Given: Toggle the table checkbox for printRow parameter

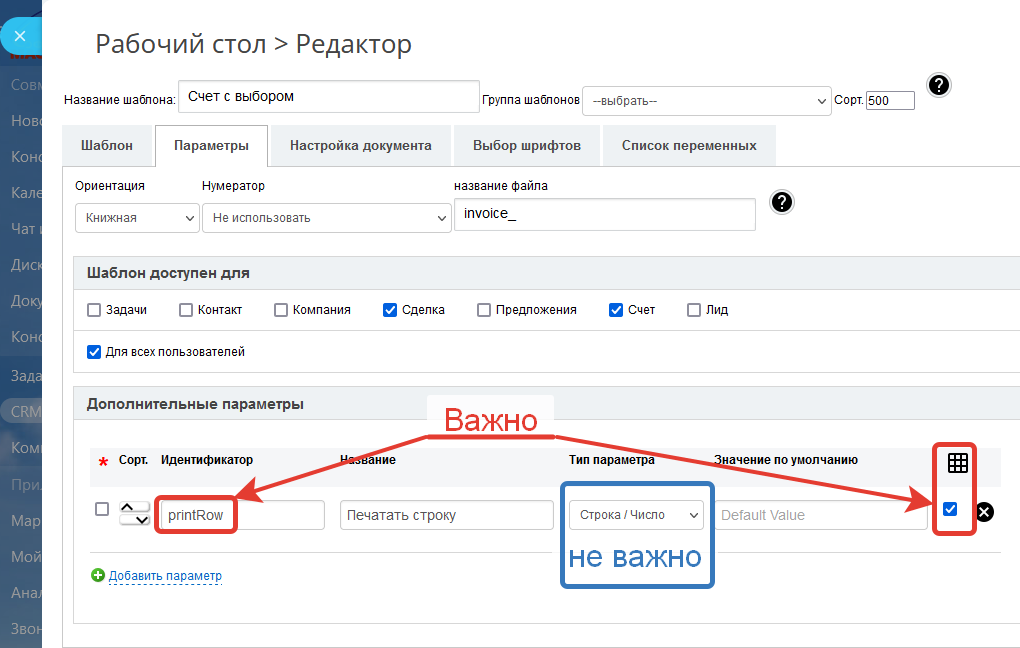Looking at the screenshot, I should pos(950,509).
